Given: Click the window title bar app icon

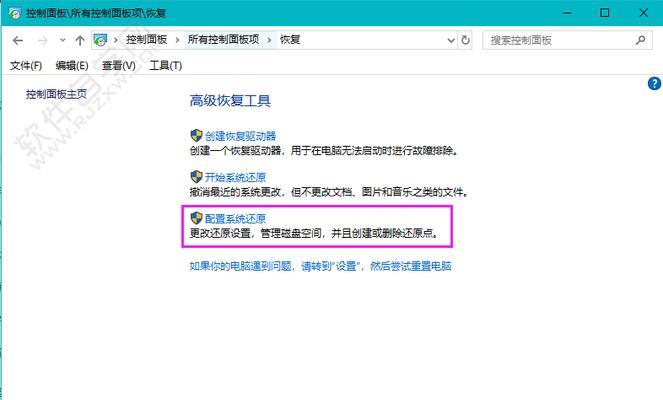Looking at the screenshot, I should (x=14, y=13).
